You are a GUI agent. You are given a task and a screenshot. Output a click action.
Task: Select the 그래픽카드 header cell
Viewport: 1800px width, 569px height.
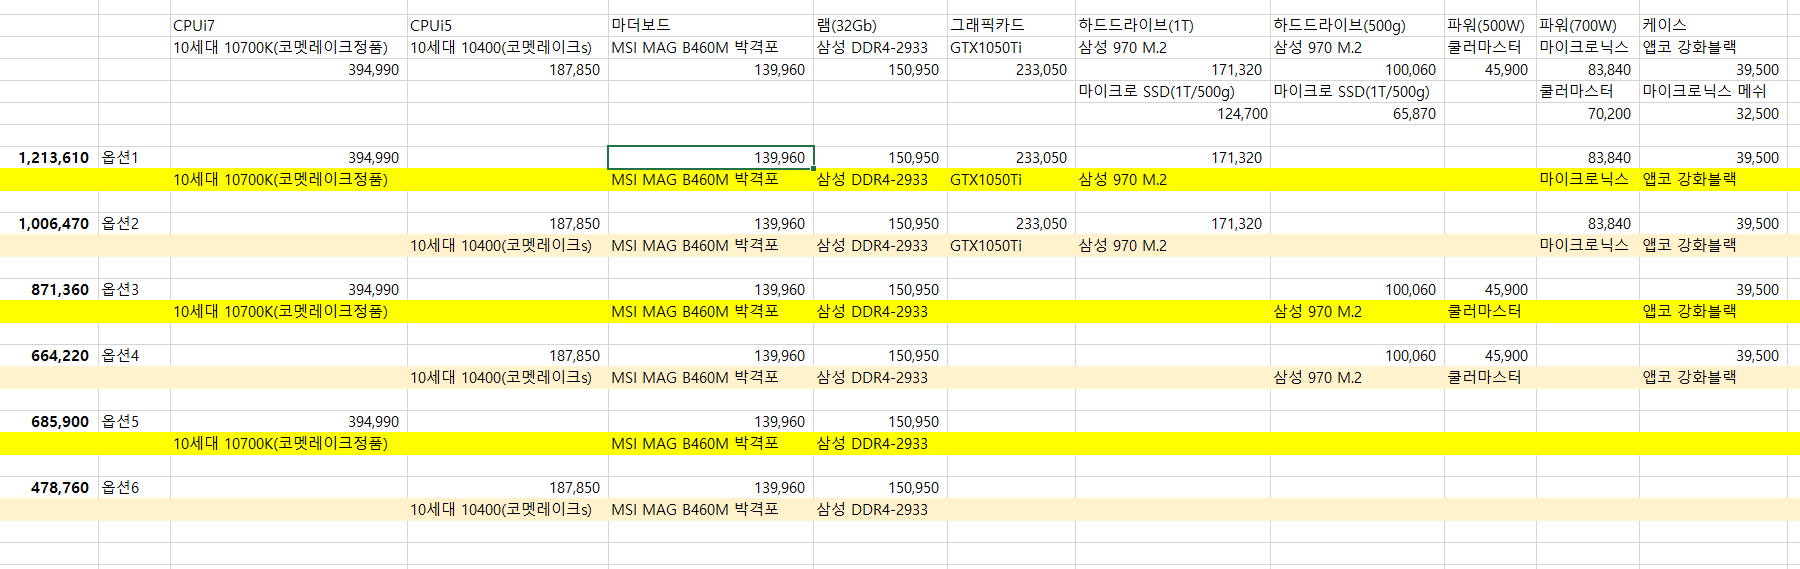pos(1011,25)
